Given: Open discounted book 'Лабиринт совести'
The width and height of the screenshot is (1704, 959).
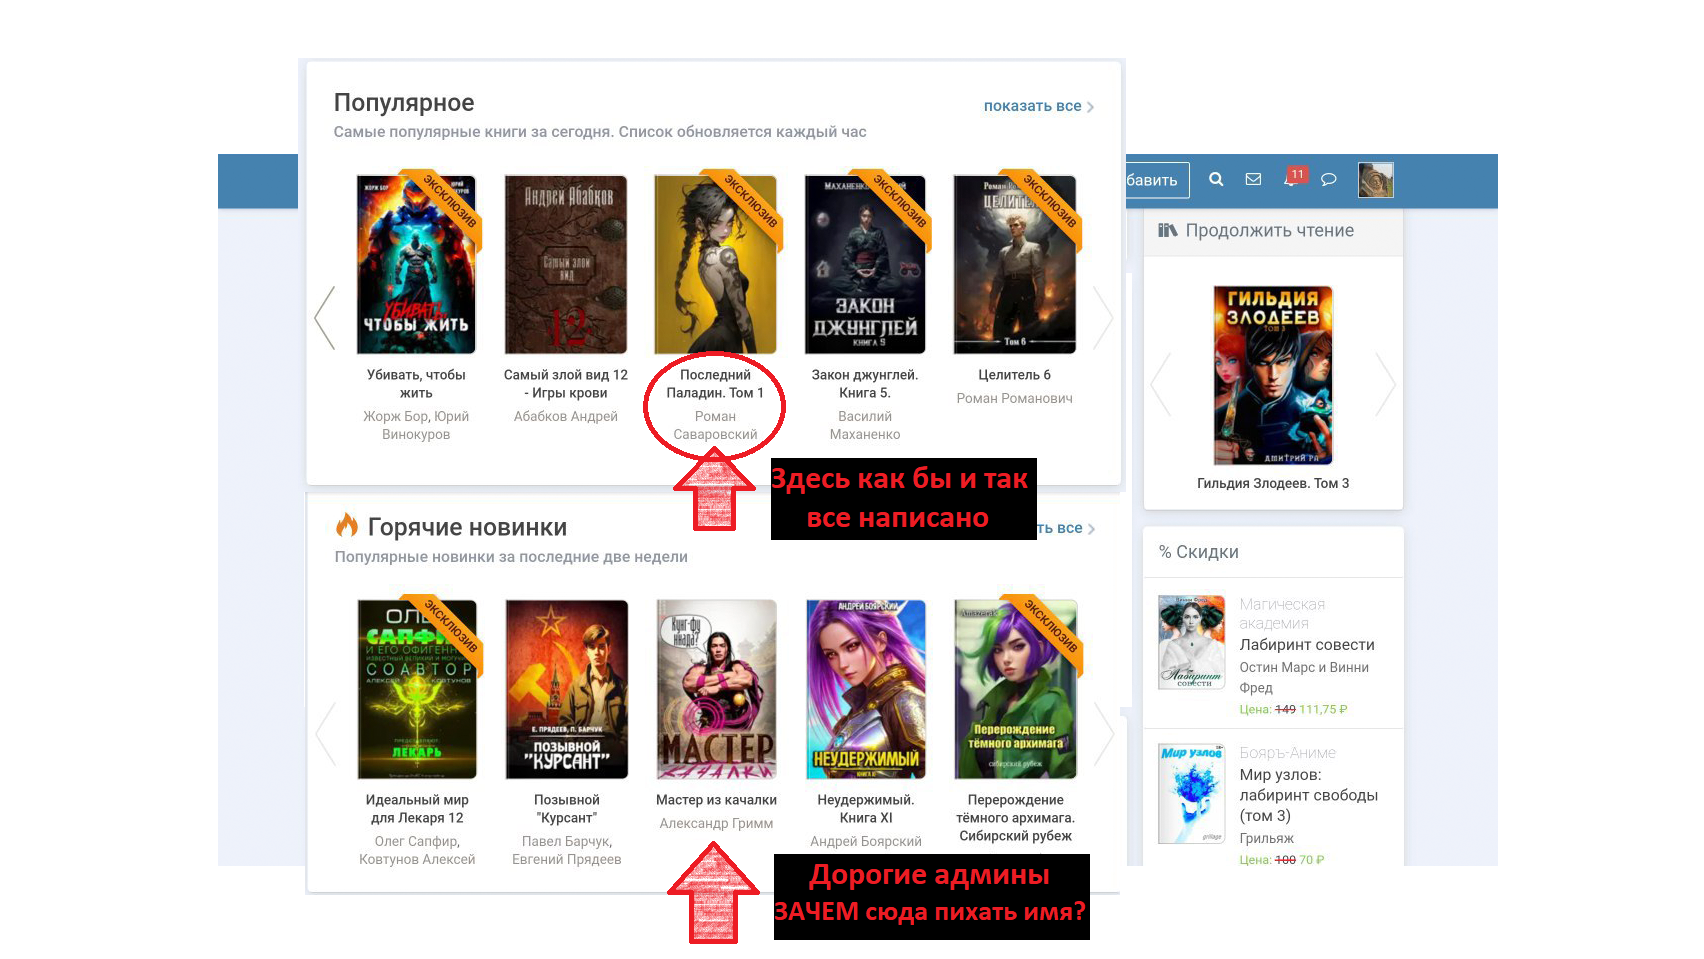Looking at the screenshot, I should click(1306, 645).
